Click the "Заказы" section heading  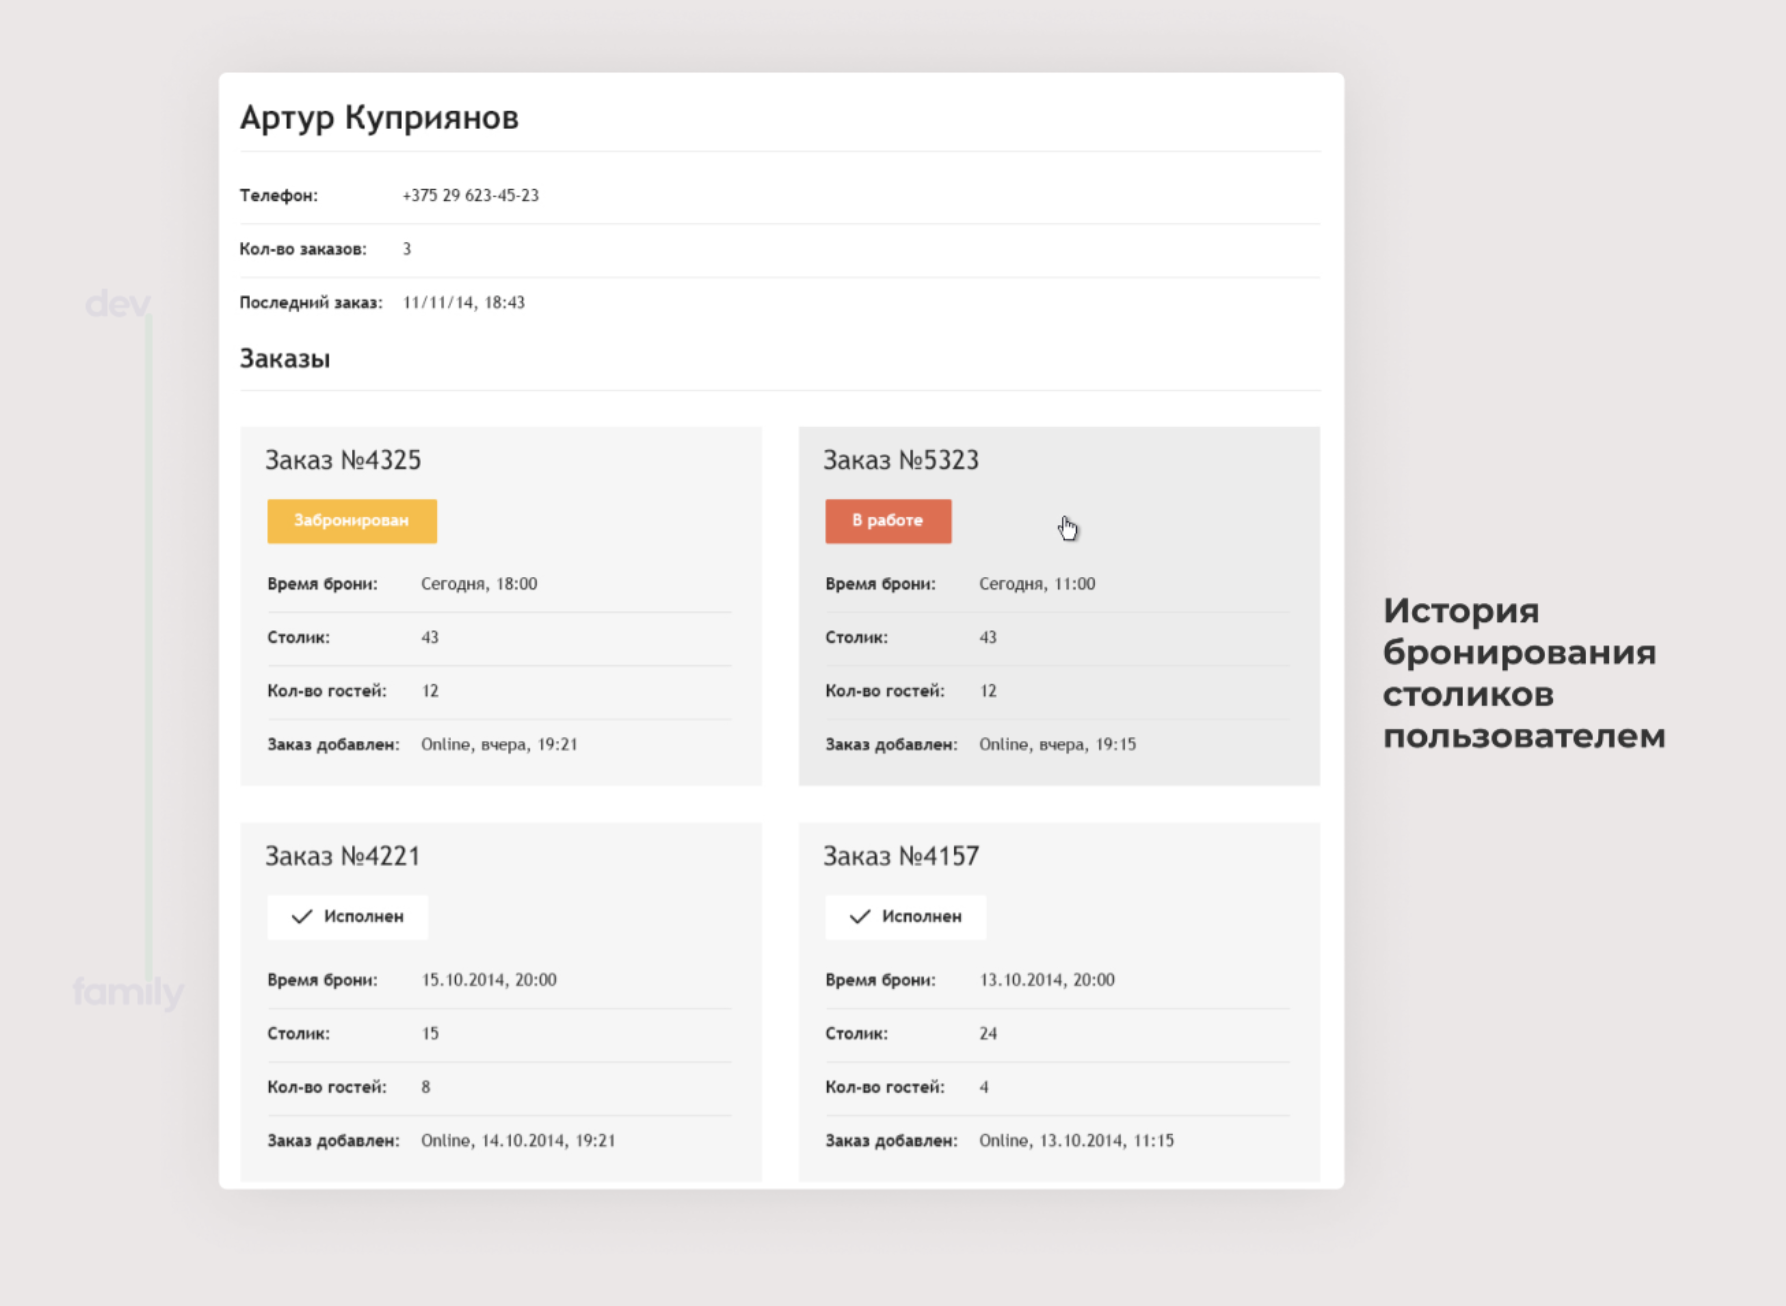pos(285,358)
